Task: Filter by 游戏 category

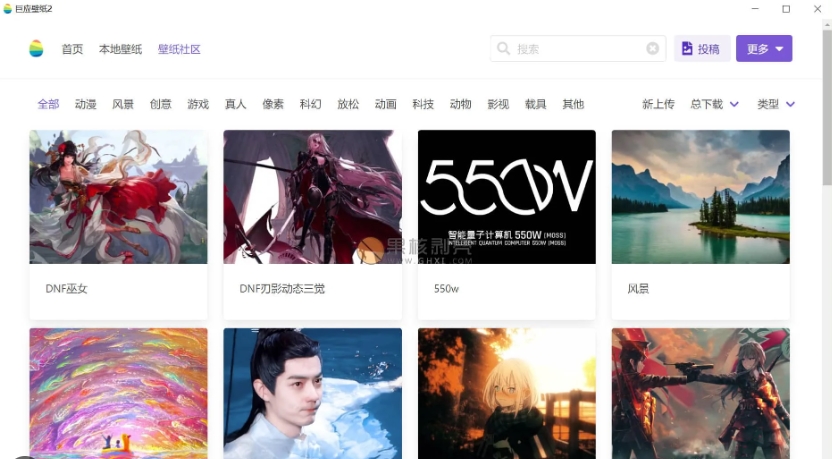Action: tap(198, 104)
